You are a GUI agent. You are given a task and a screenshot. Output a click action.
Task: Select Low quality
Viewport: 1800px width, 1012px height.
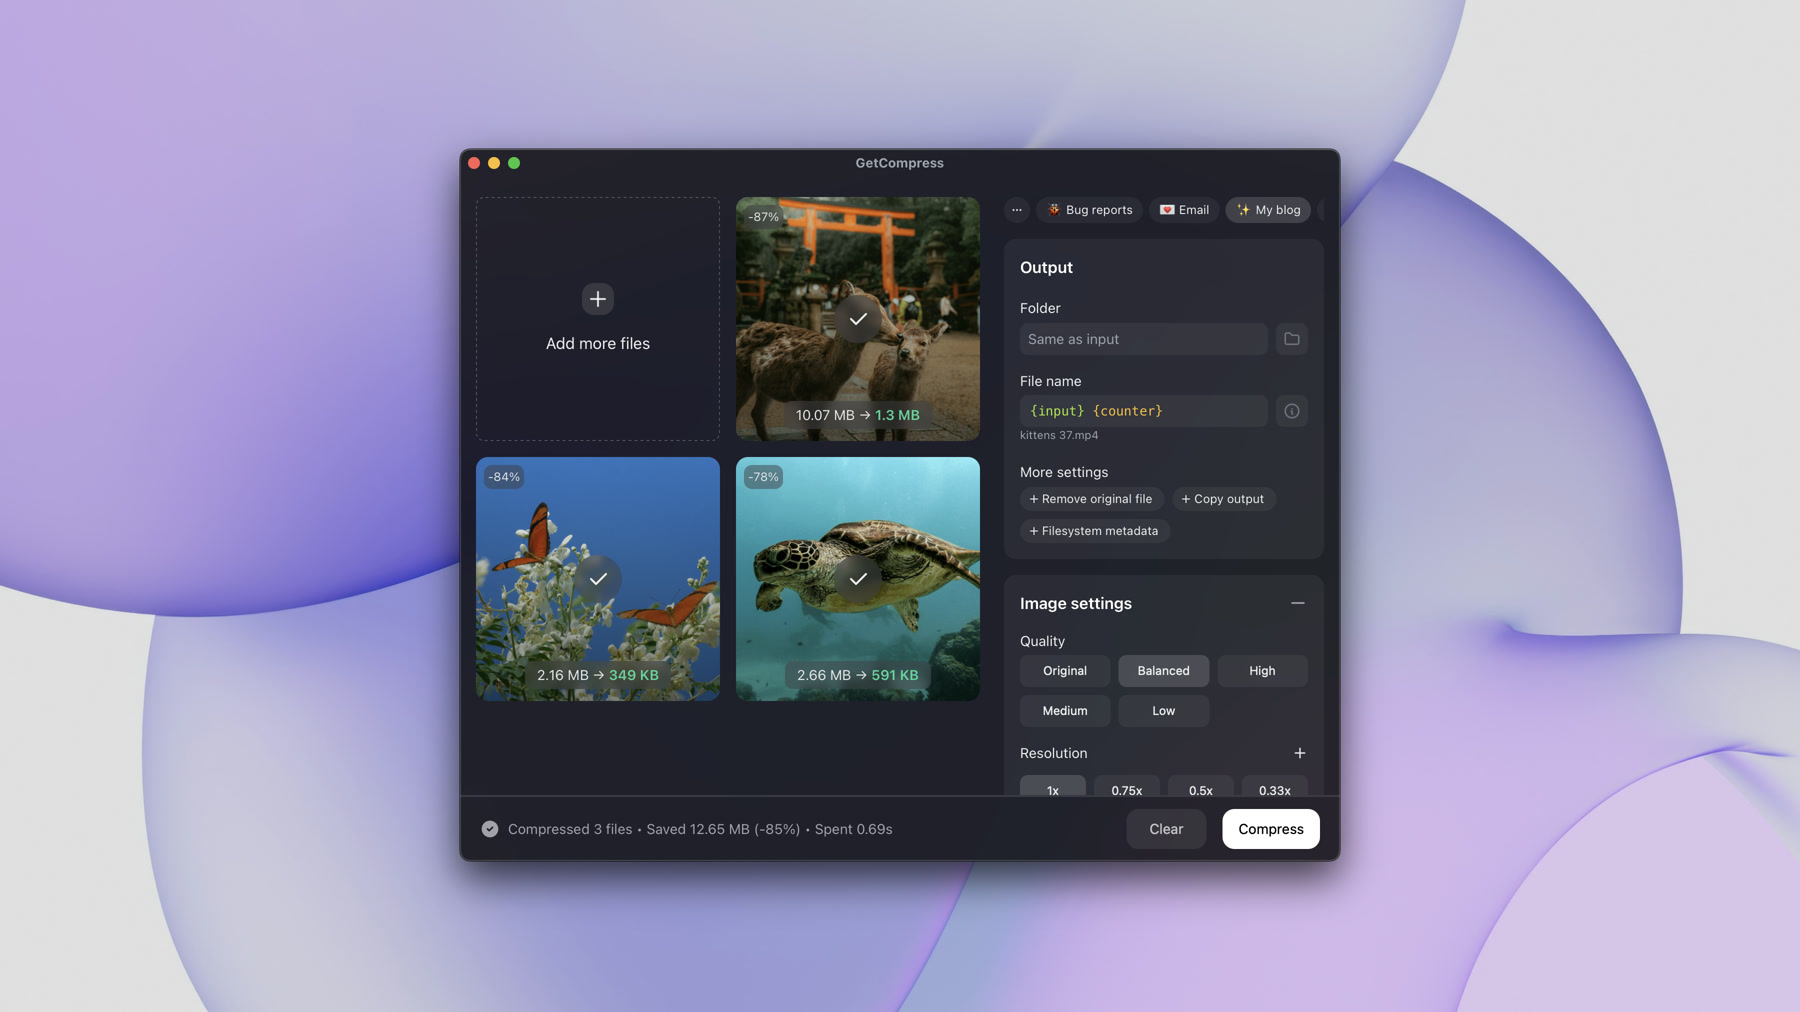coord(1163,711)
